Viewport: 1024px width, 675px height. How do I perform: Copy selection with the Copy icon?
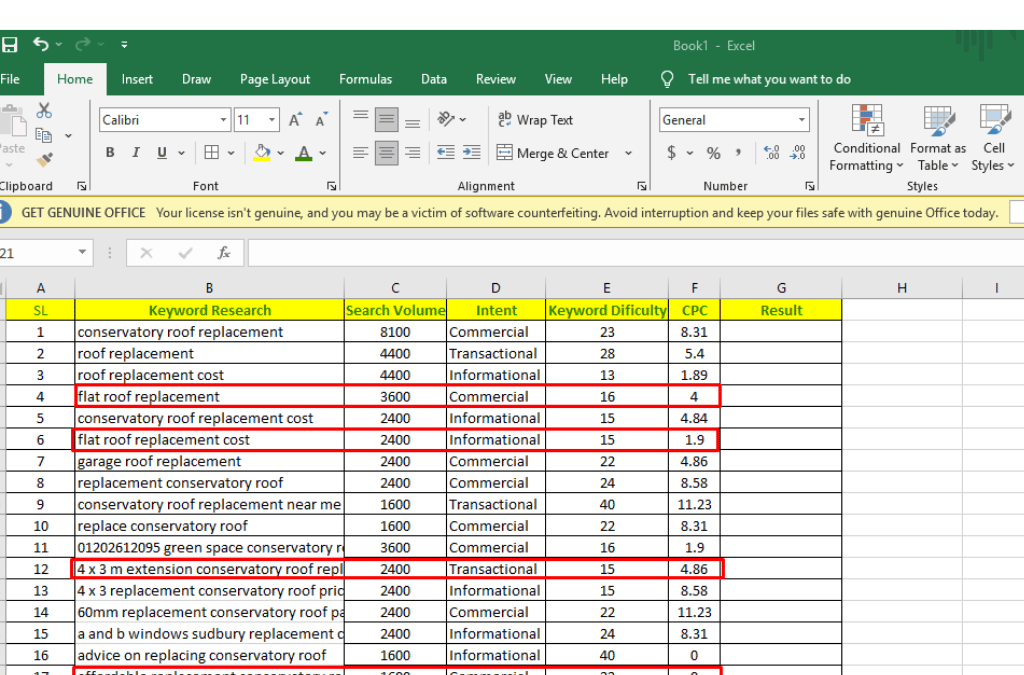pyautogui.click(x=44, y=135)
